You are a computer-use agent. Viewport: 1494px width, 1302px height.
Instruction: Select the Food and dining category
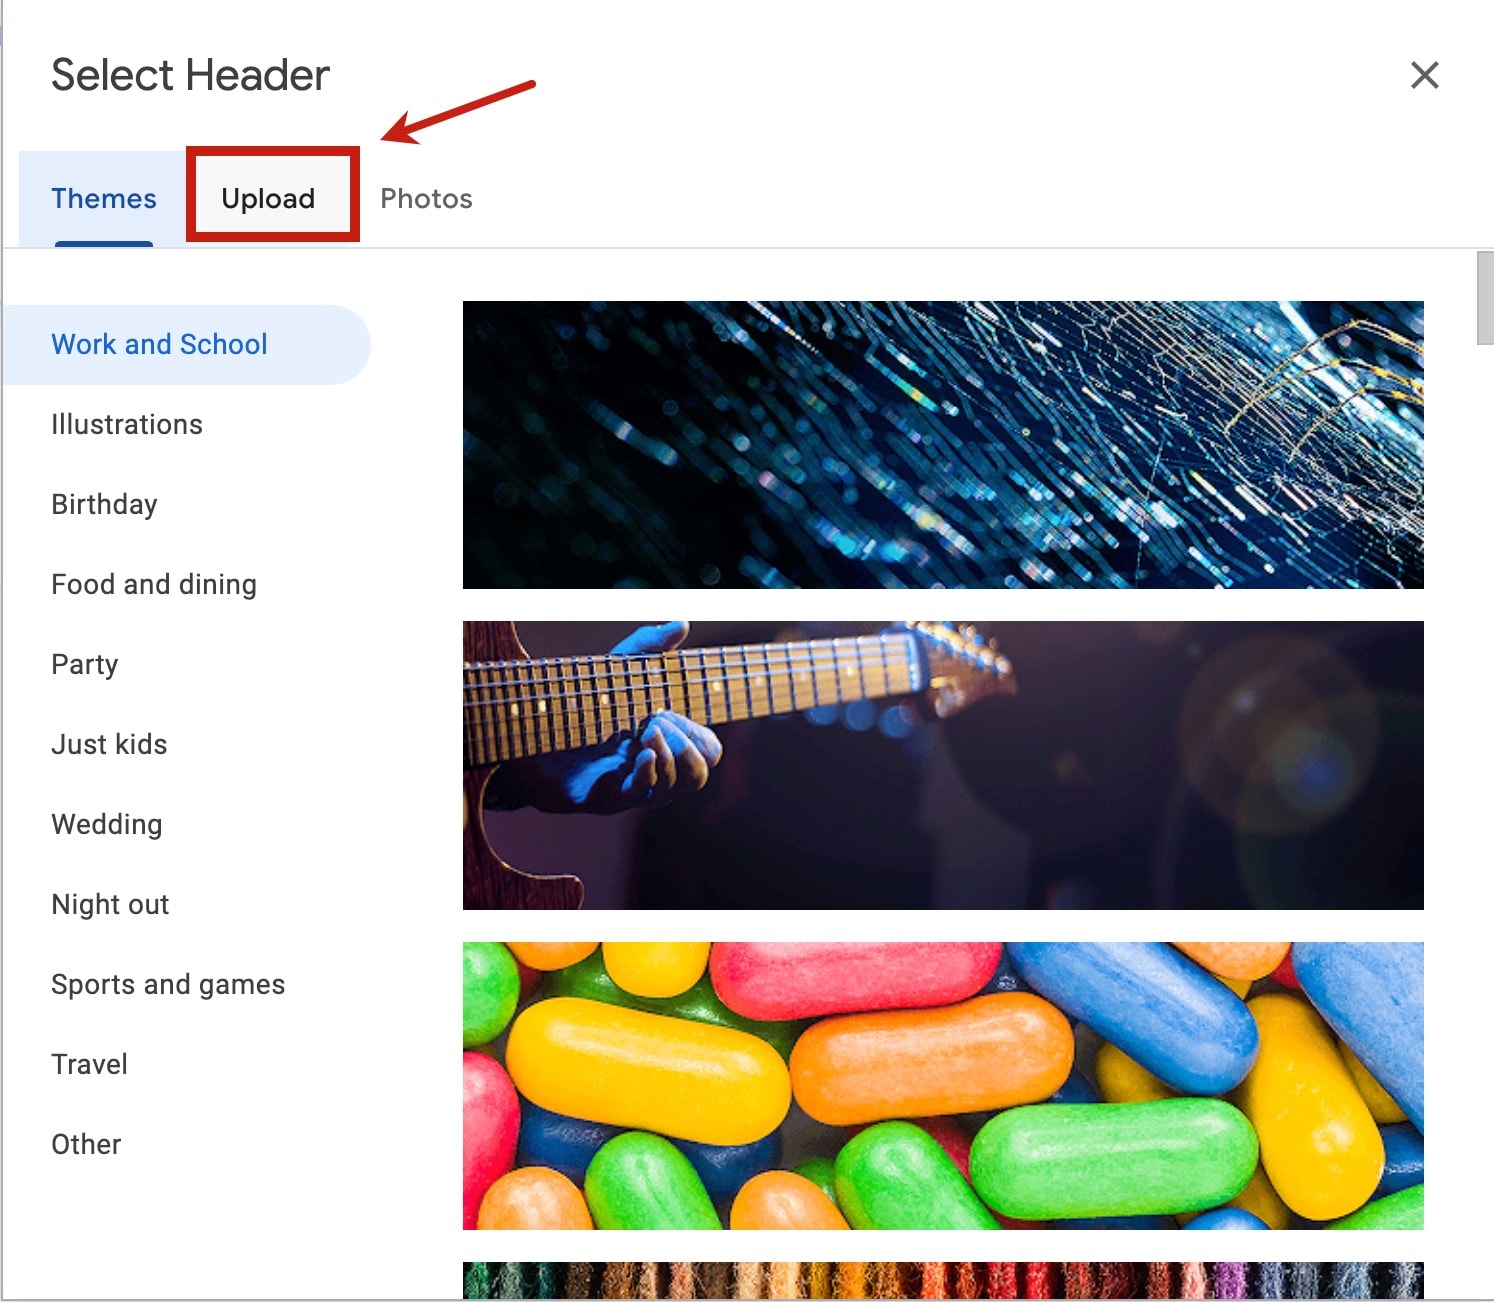(x=153, y=584)
